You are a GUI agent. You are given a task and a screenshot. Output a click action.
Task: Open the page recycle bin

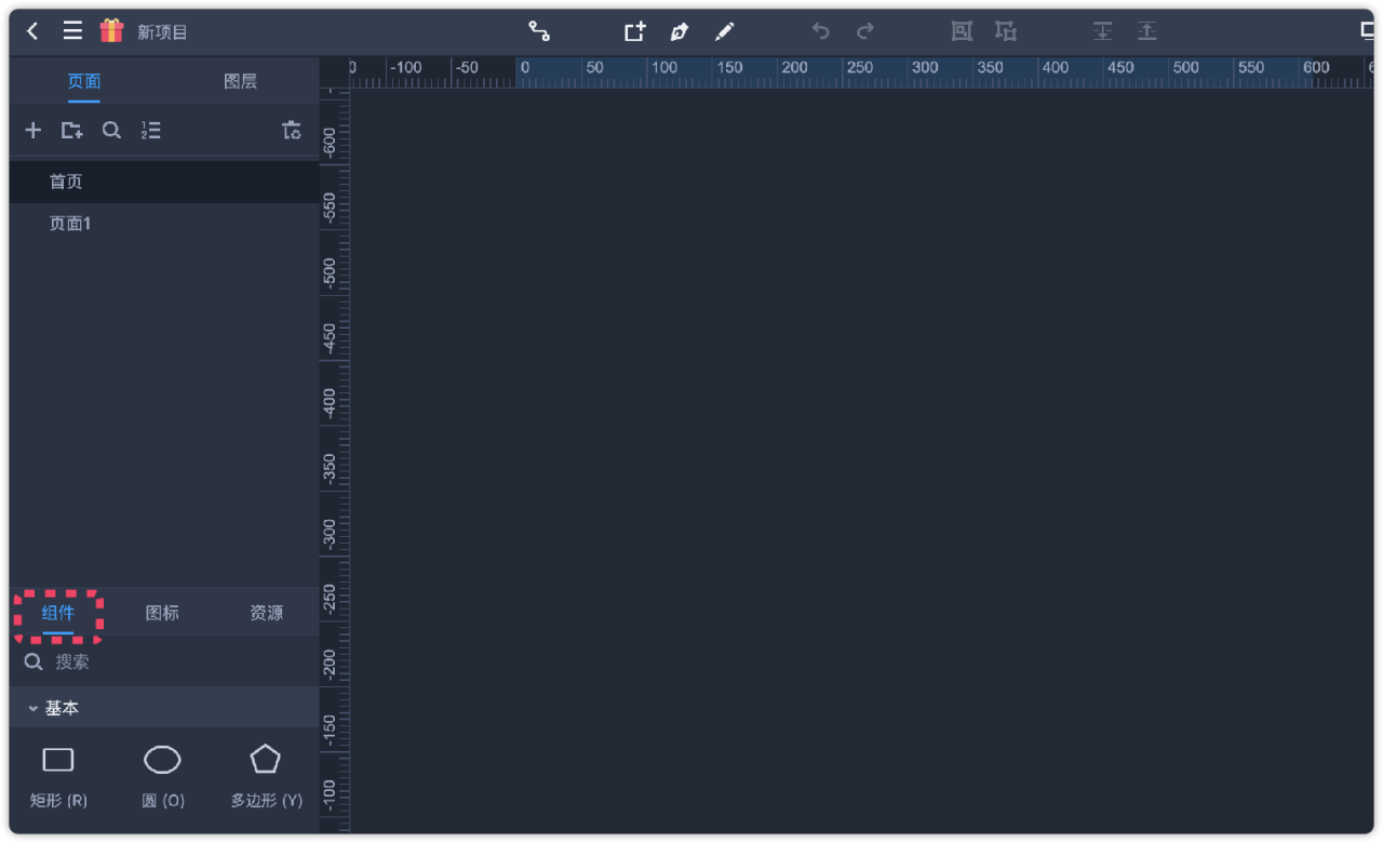pyautogui.click(x=291, y=130)
